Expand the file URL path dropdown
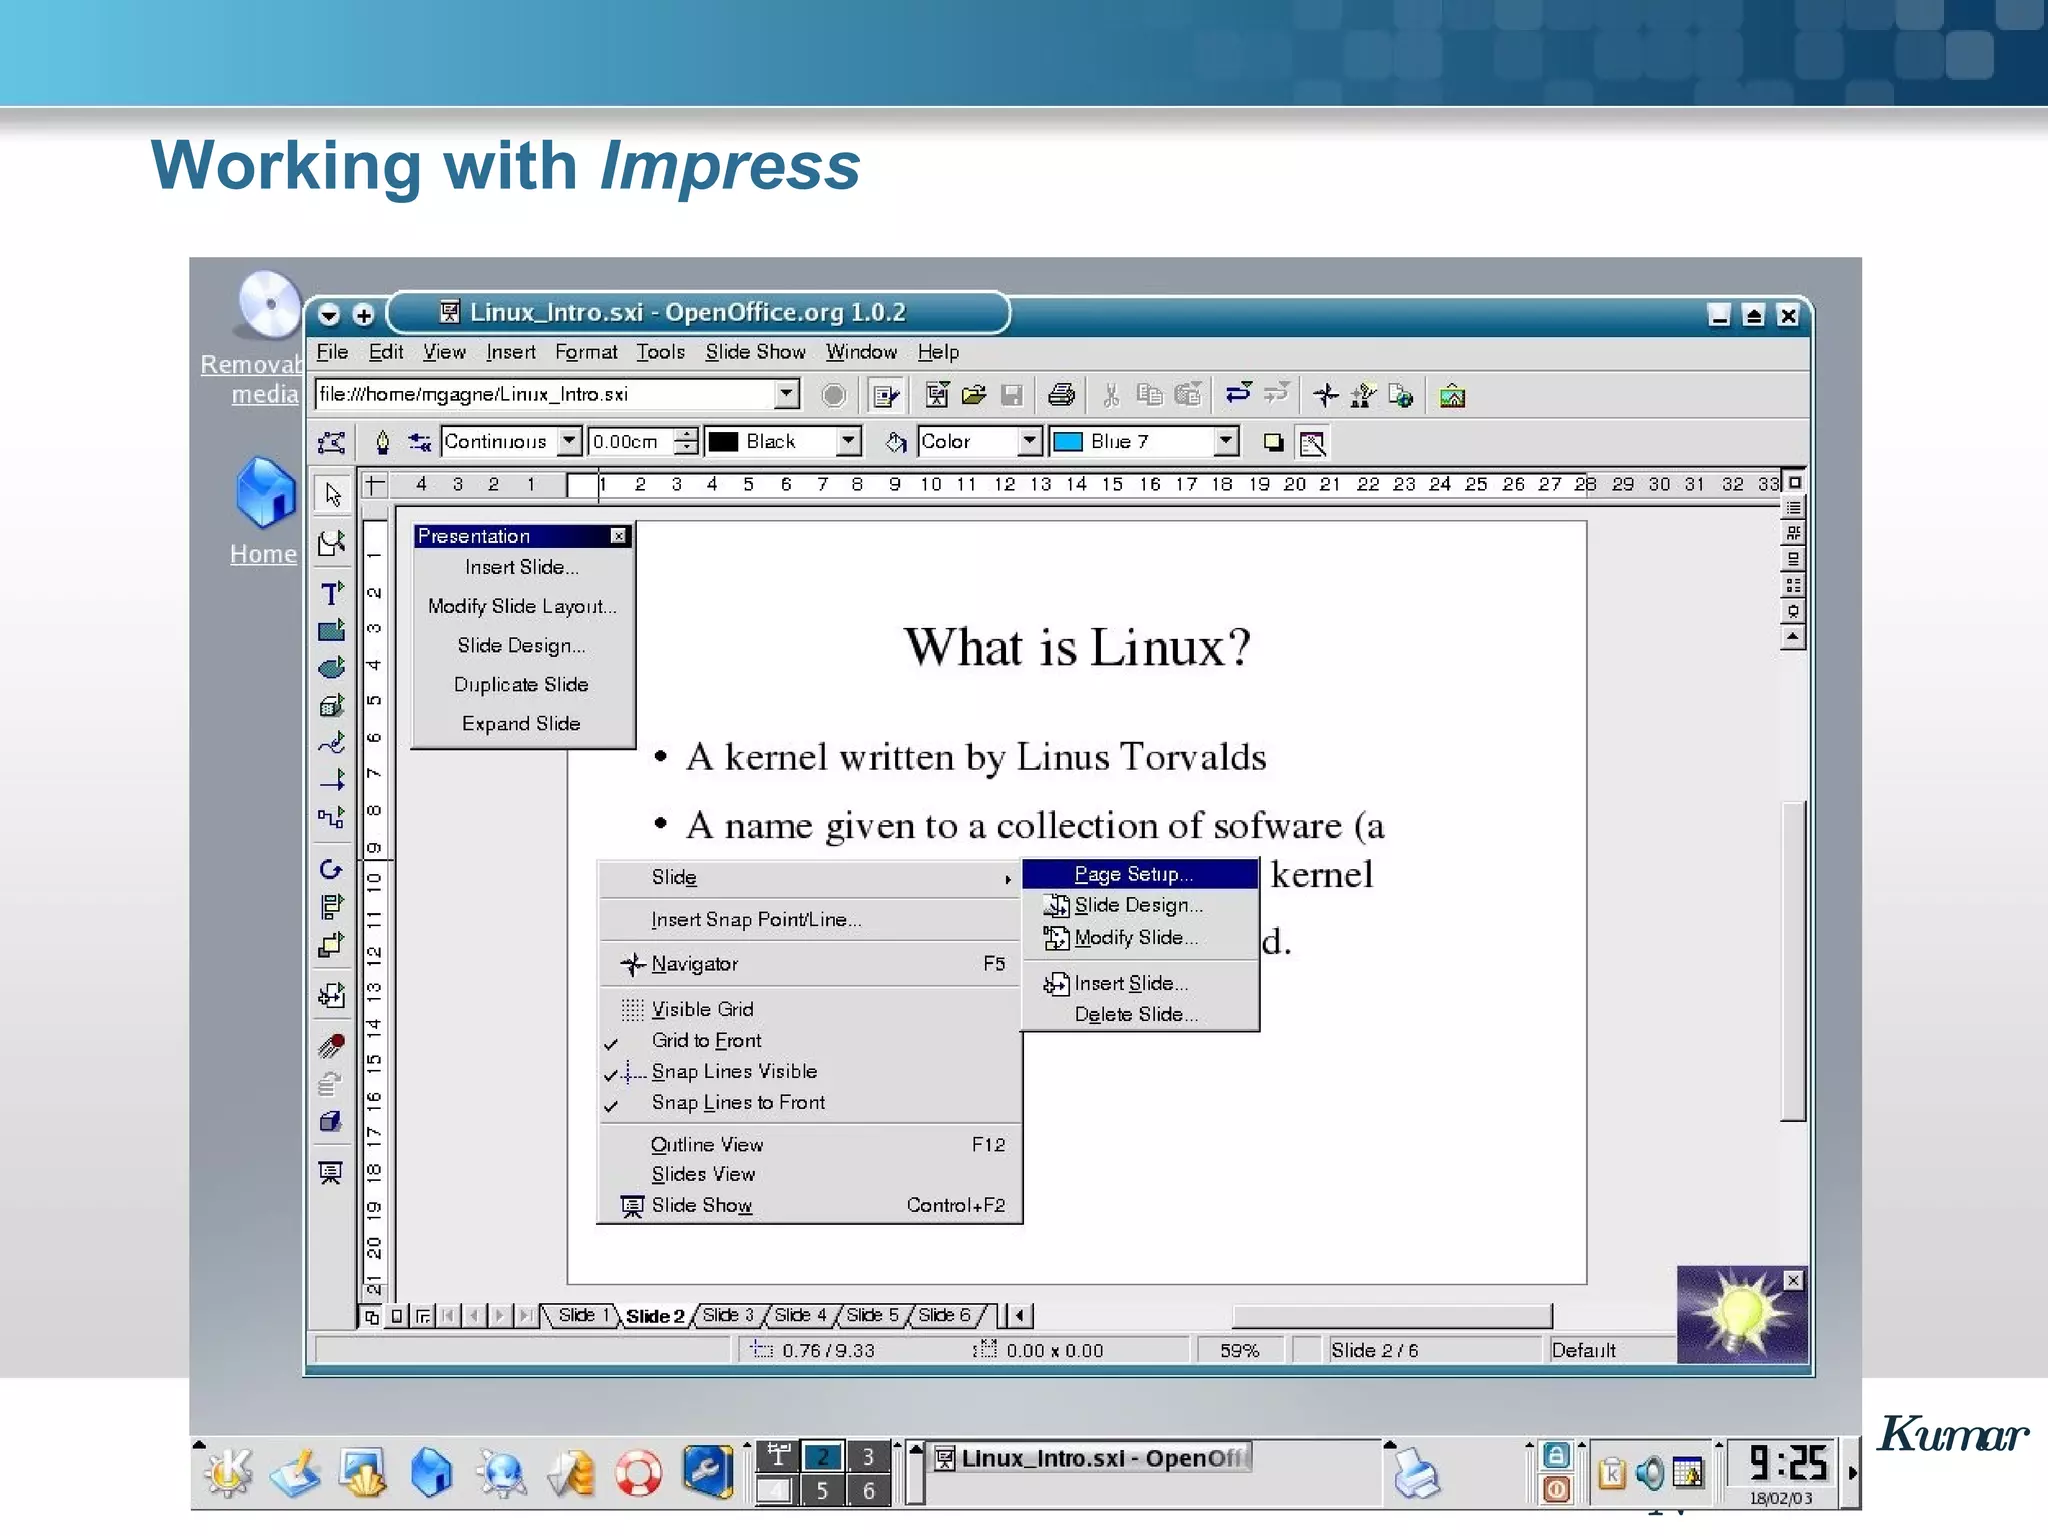 (x=787, y=394)
